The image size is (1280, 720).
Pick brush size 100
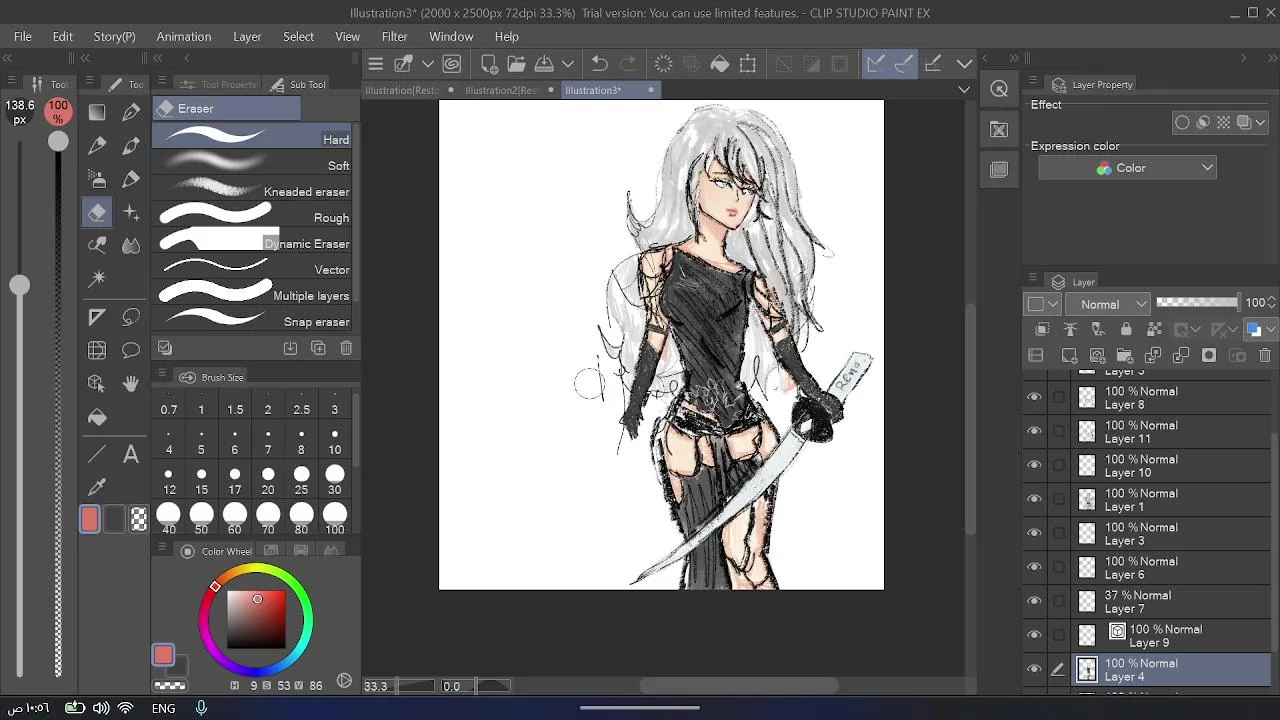pos(334,519)
